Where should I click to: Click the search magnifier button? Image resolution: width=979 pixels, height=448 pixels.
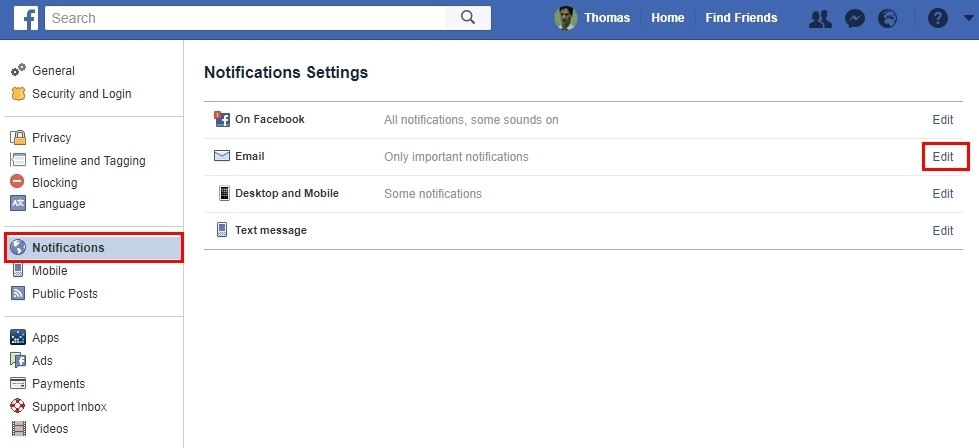coord(468,18)
